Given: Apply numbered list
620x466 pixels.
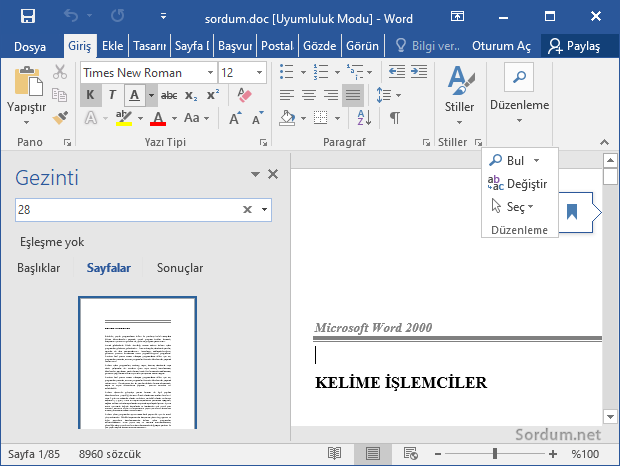Looking at the screenshot, I should (x=320, y=72).
